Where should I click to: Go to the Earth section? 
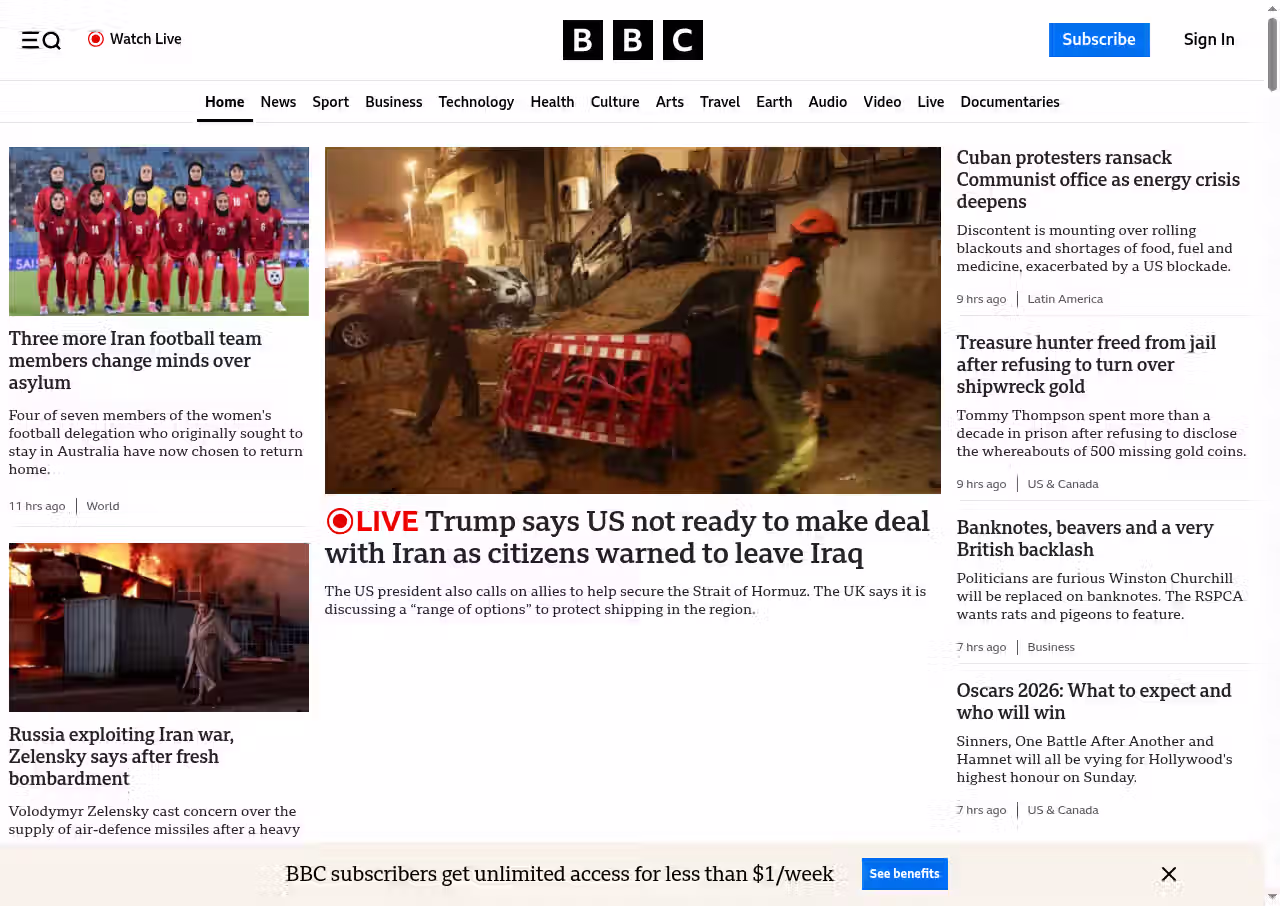pyautogui.click(x=773, y=102)
